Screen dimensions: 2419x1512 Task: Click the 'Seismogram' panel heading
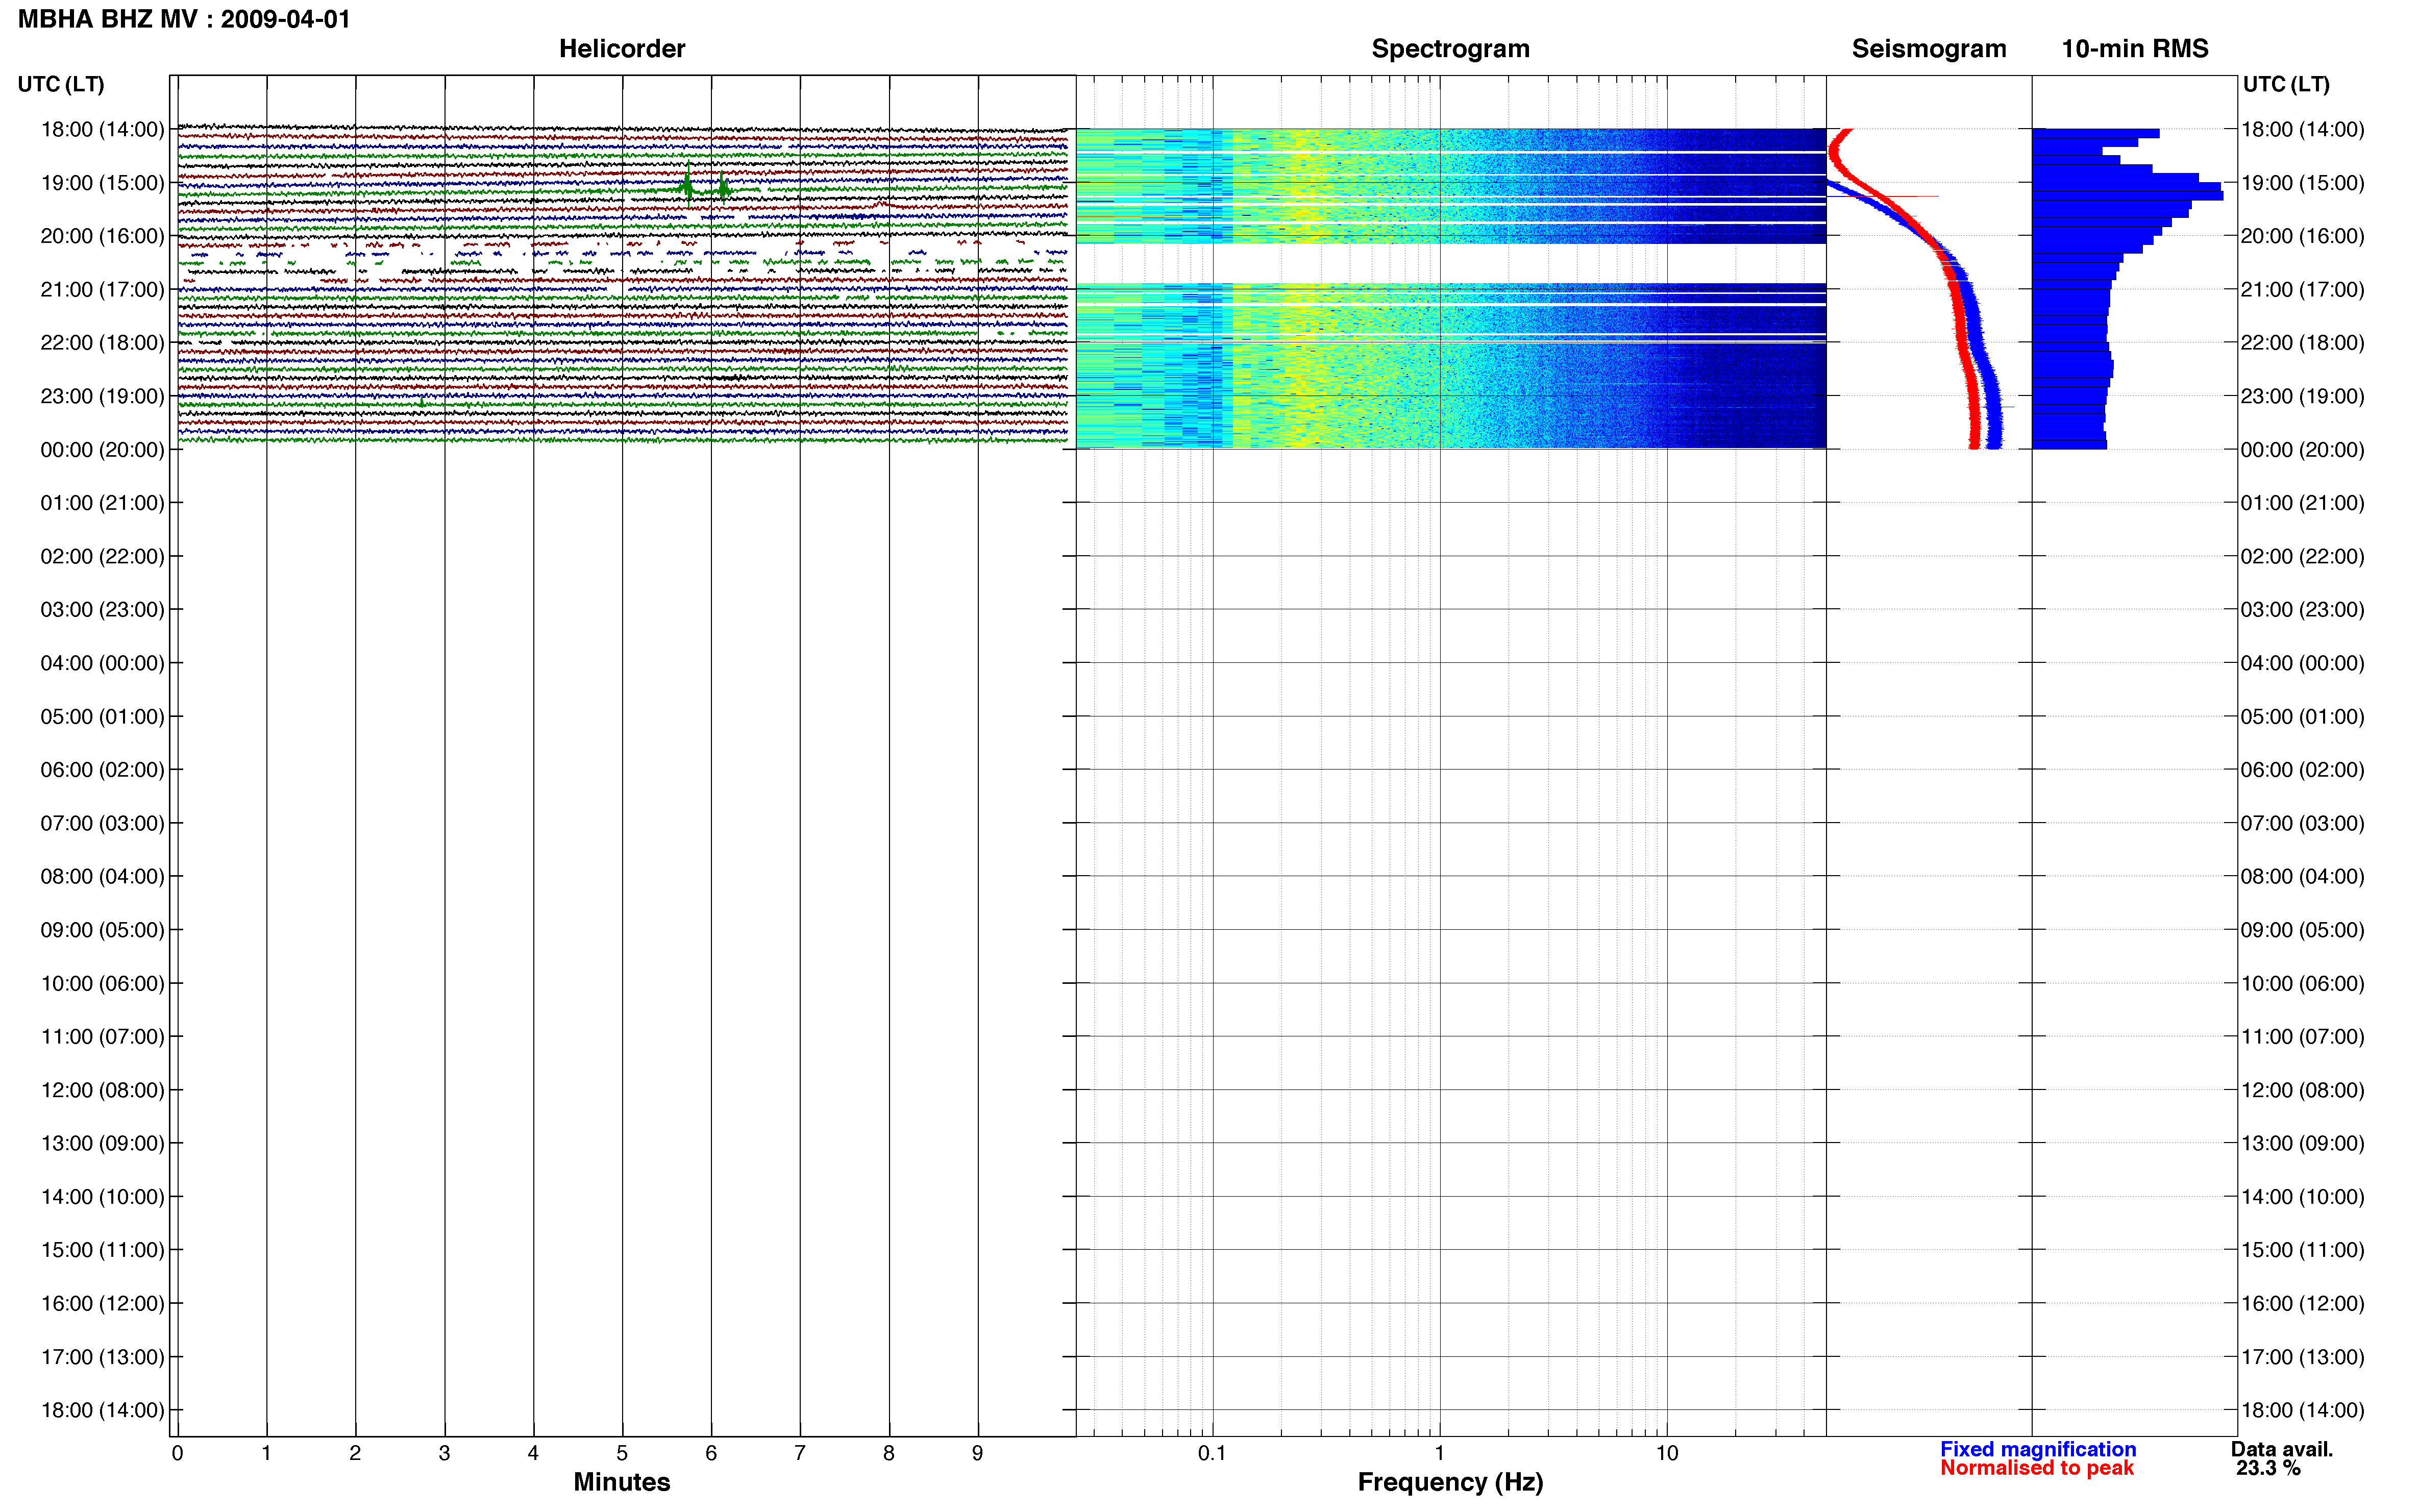1928,48
